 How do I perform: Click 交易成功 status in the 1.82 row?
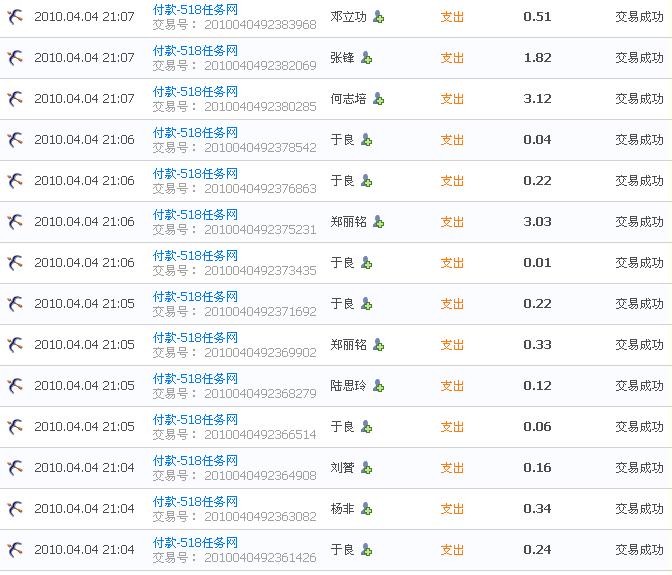coord(639,58)
